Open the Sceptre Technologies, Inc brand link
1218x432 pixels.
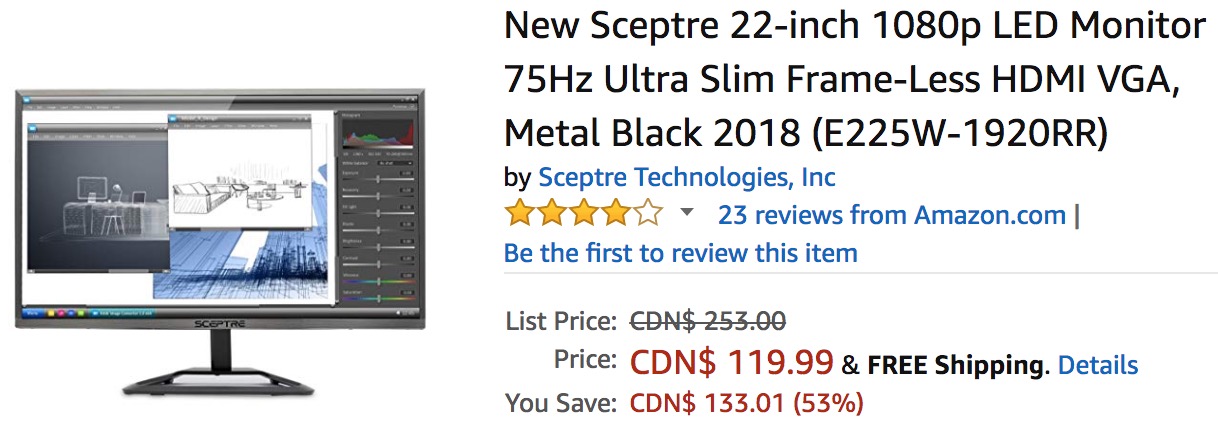pyautogui.click(x=686, y=178)
